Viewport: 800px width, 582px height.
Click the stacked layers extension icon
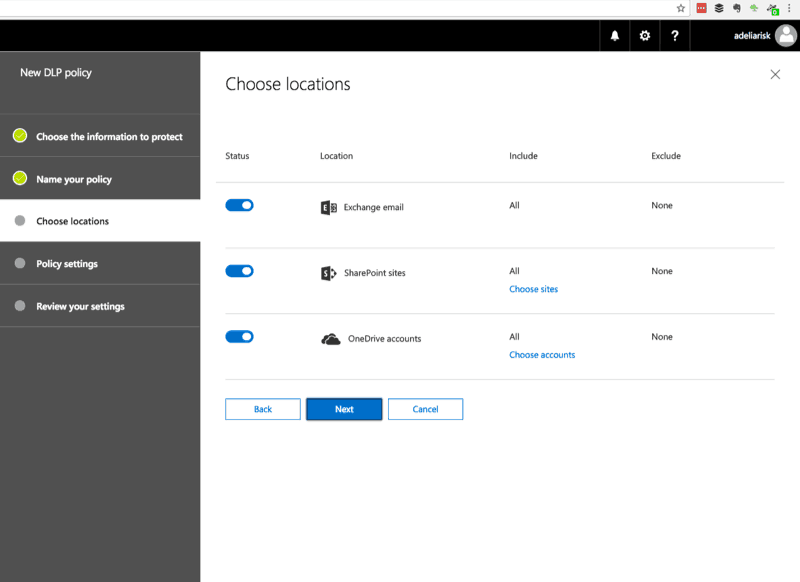pyautogui.click(x=719, y=8)
